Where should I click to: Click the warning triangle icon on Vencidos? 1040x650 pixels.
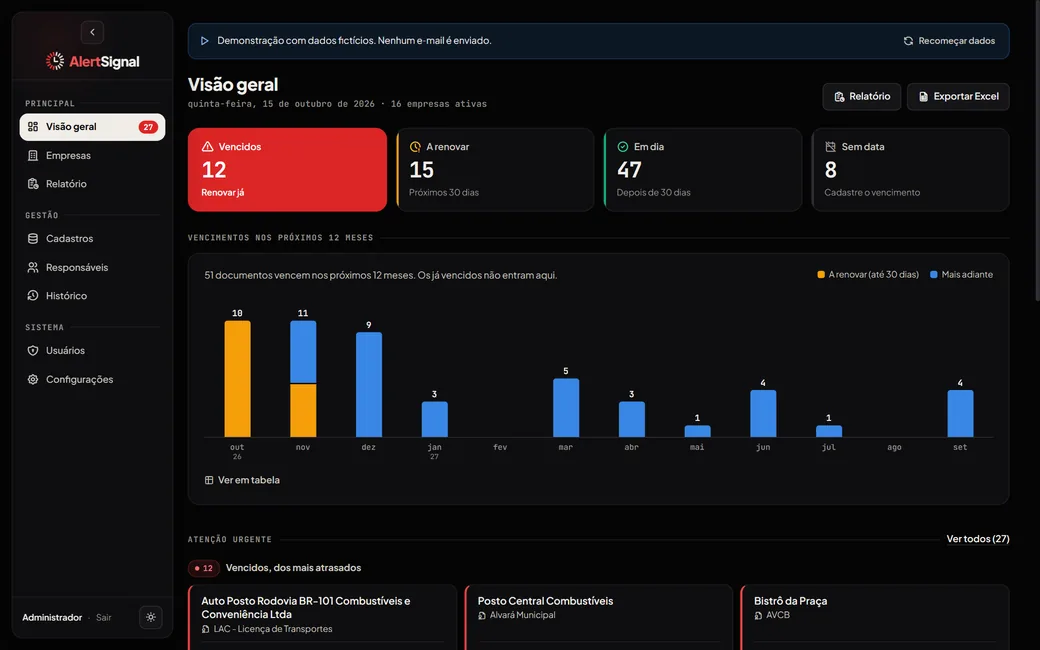207,147
